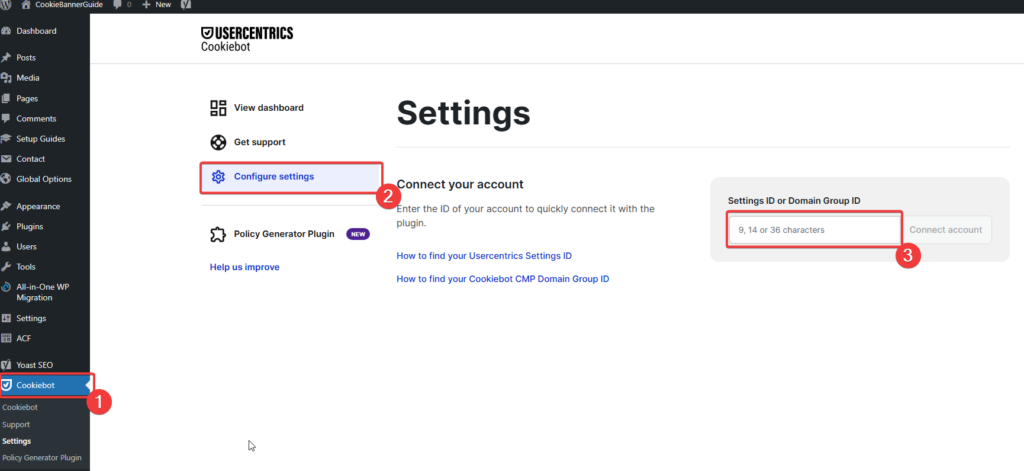
Task: Click the Tools wrench icon
Action: tap(7, 267)
